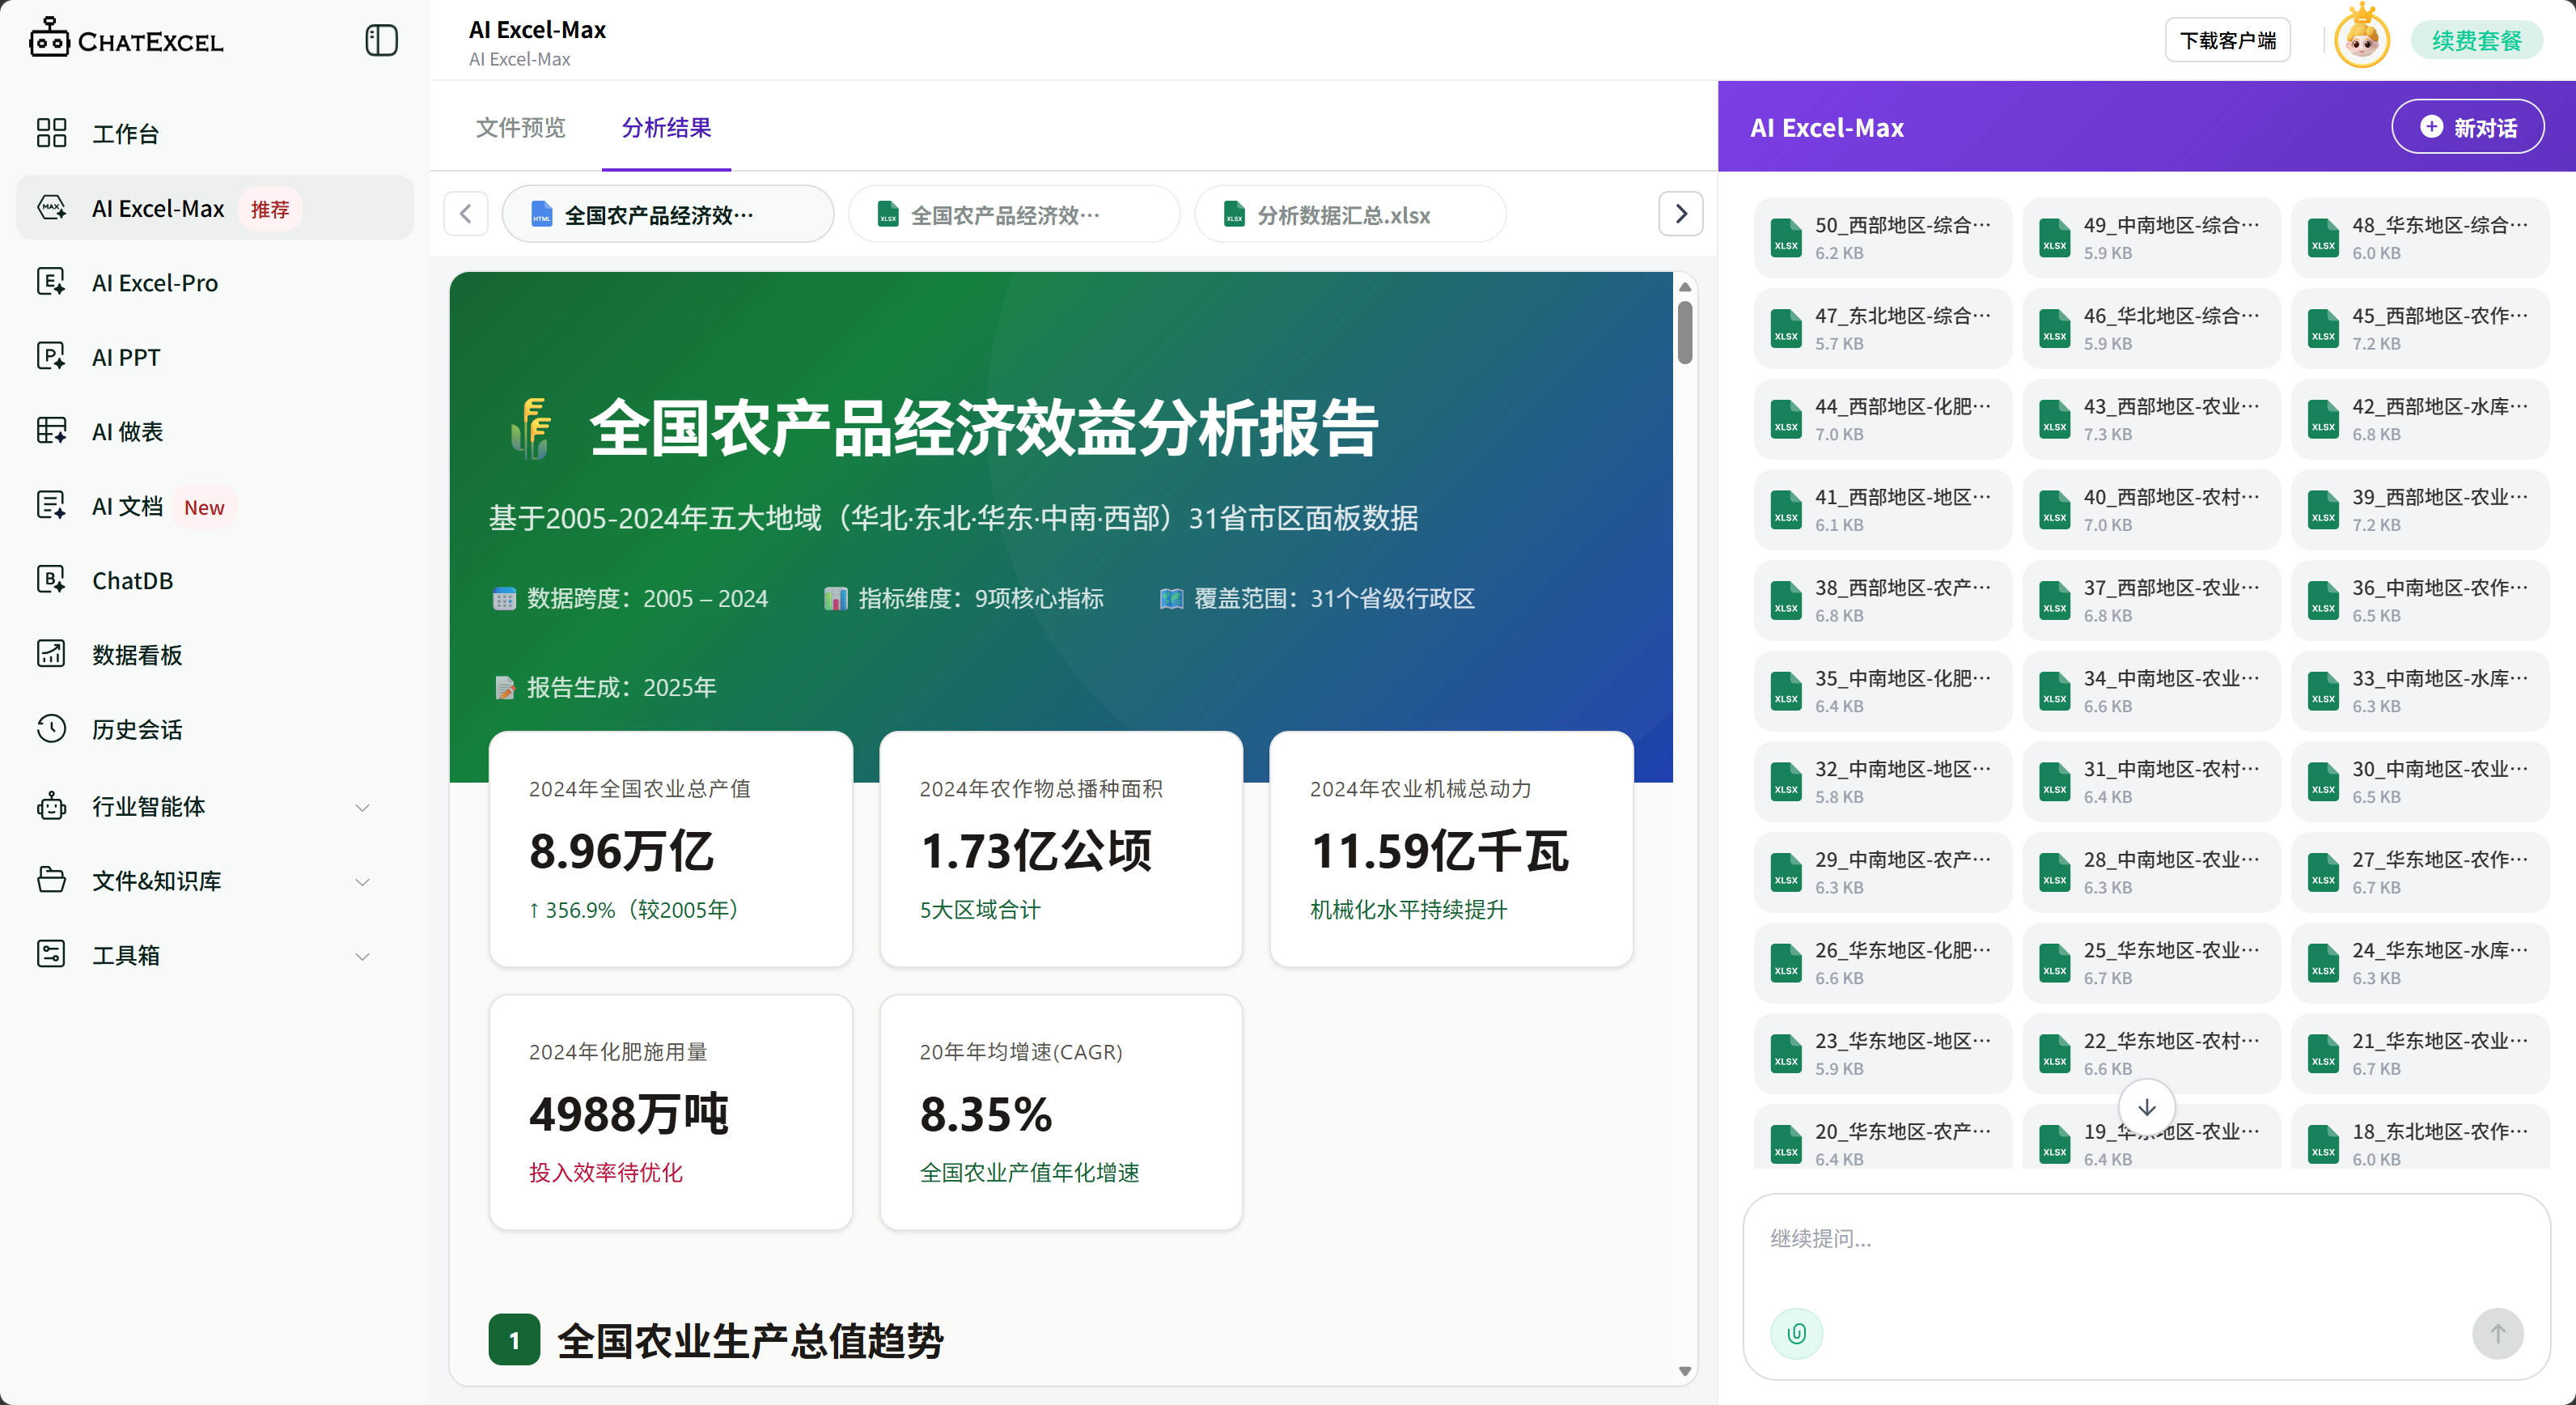Click the 20年年均增速(CAGR) card
The height and width of the screenshot is (1405, 2576).
point(1061,1112)
